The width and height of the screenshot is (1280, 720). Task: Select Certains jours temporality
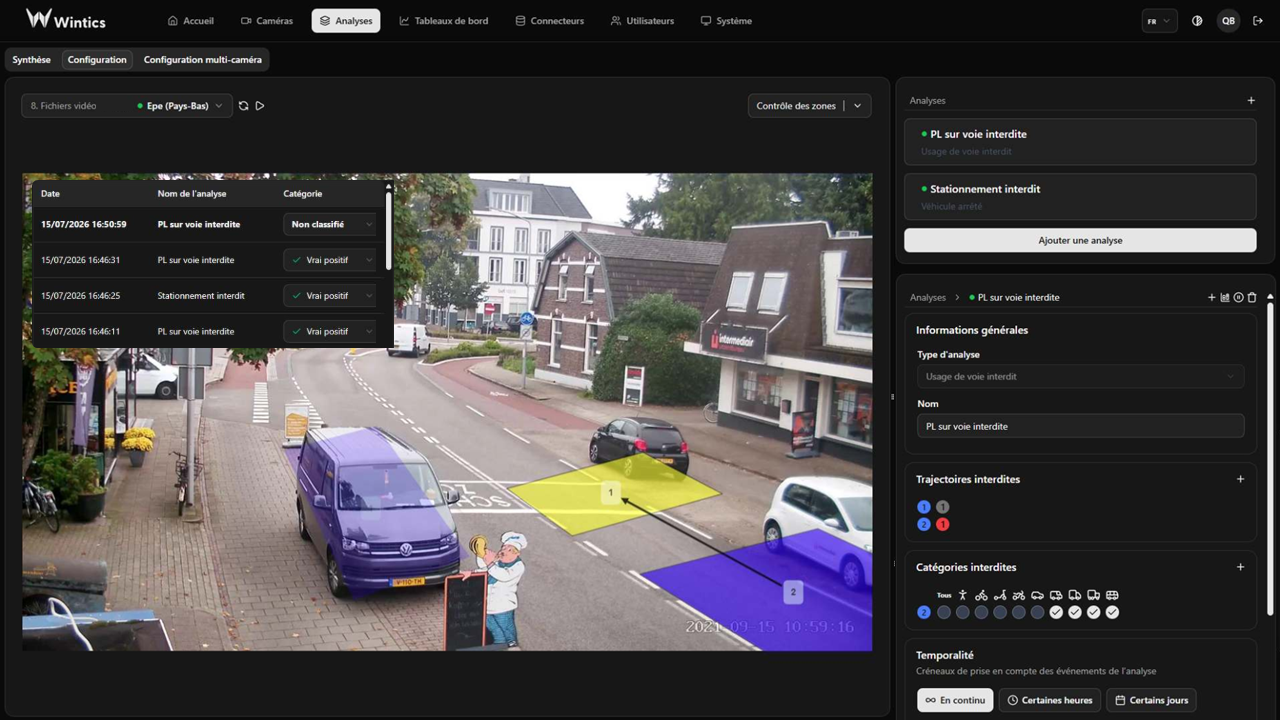click(x=1152, y=700)
